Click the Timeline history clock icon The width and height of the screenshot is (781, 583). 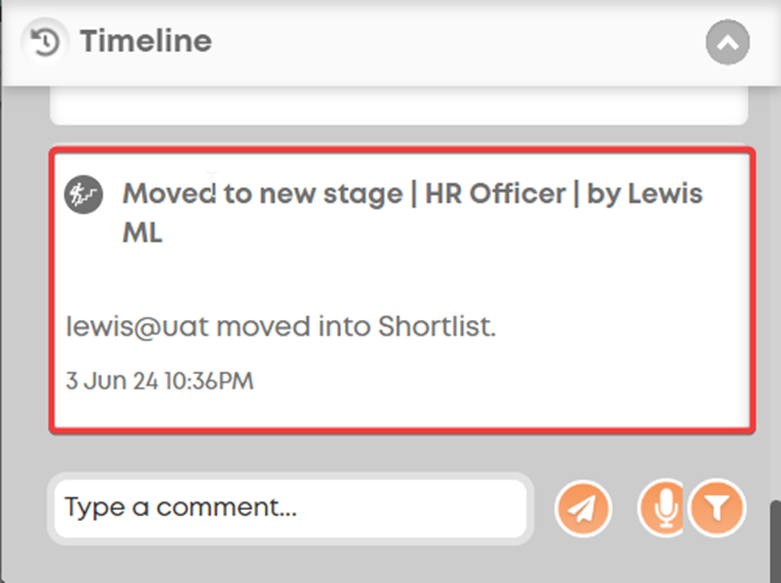click(x=45, y=41)
